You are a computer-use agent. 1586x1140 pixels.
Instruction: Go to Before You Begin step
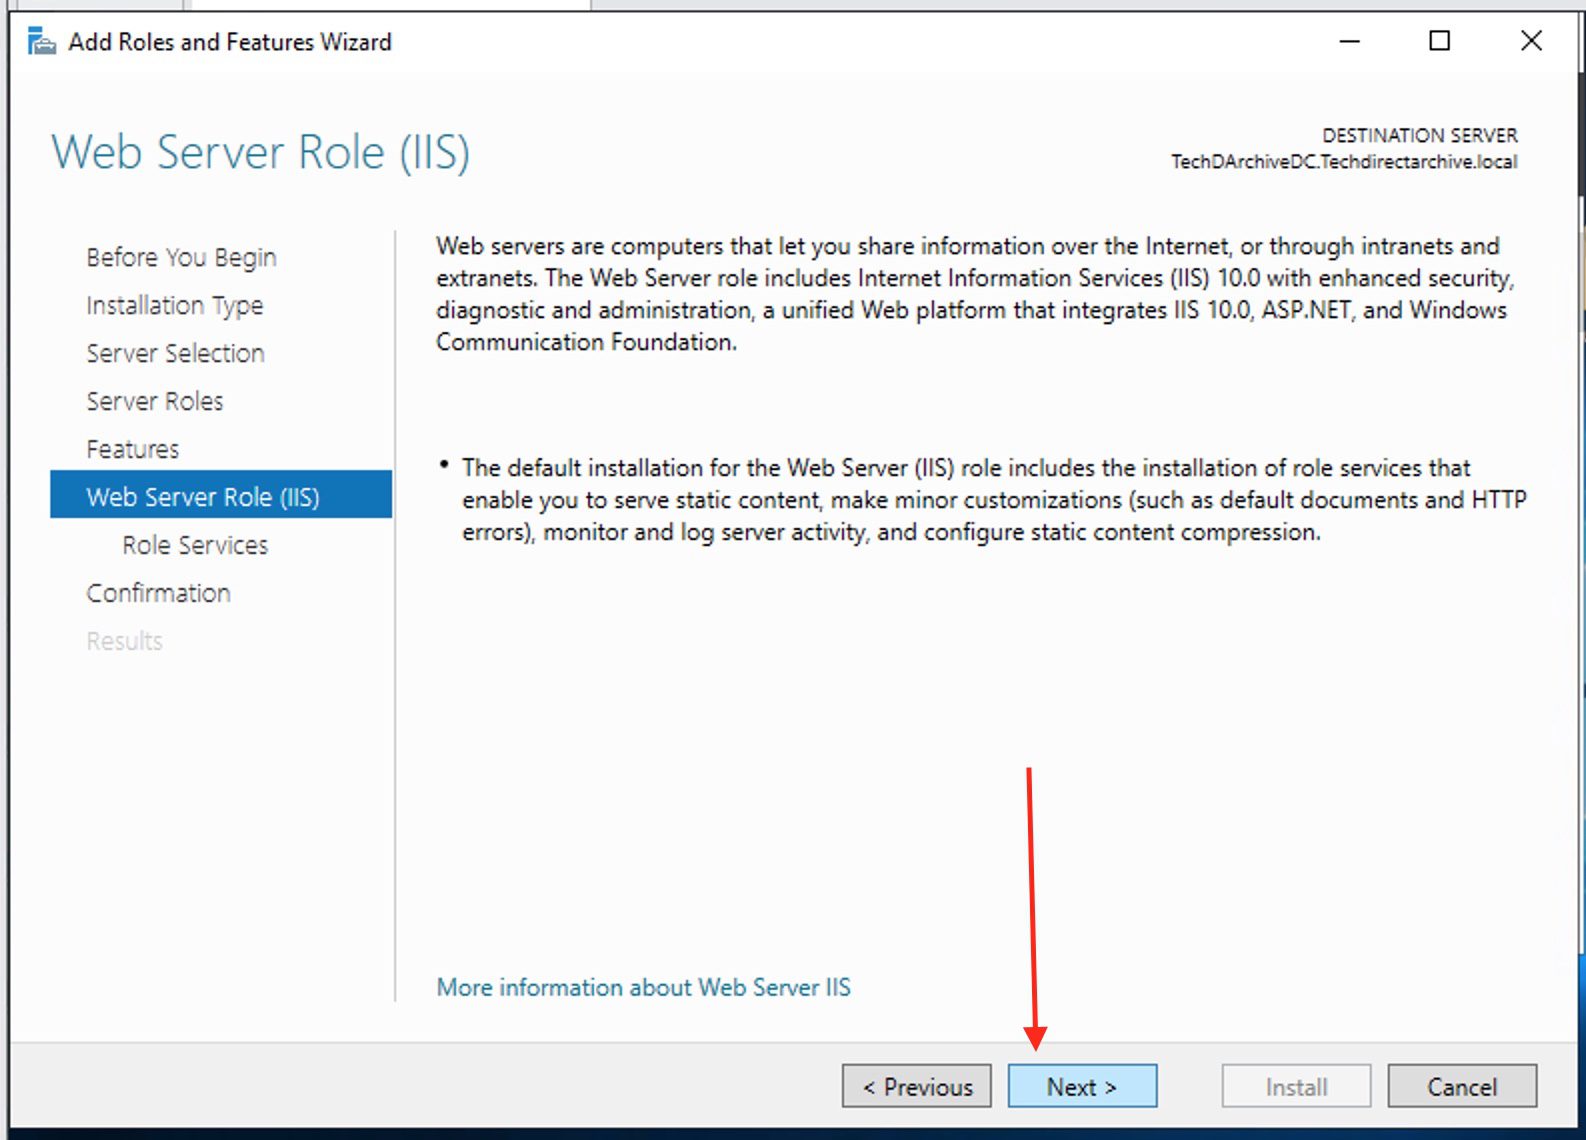pyautogui.click(x=181, y=257)
